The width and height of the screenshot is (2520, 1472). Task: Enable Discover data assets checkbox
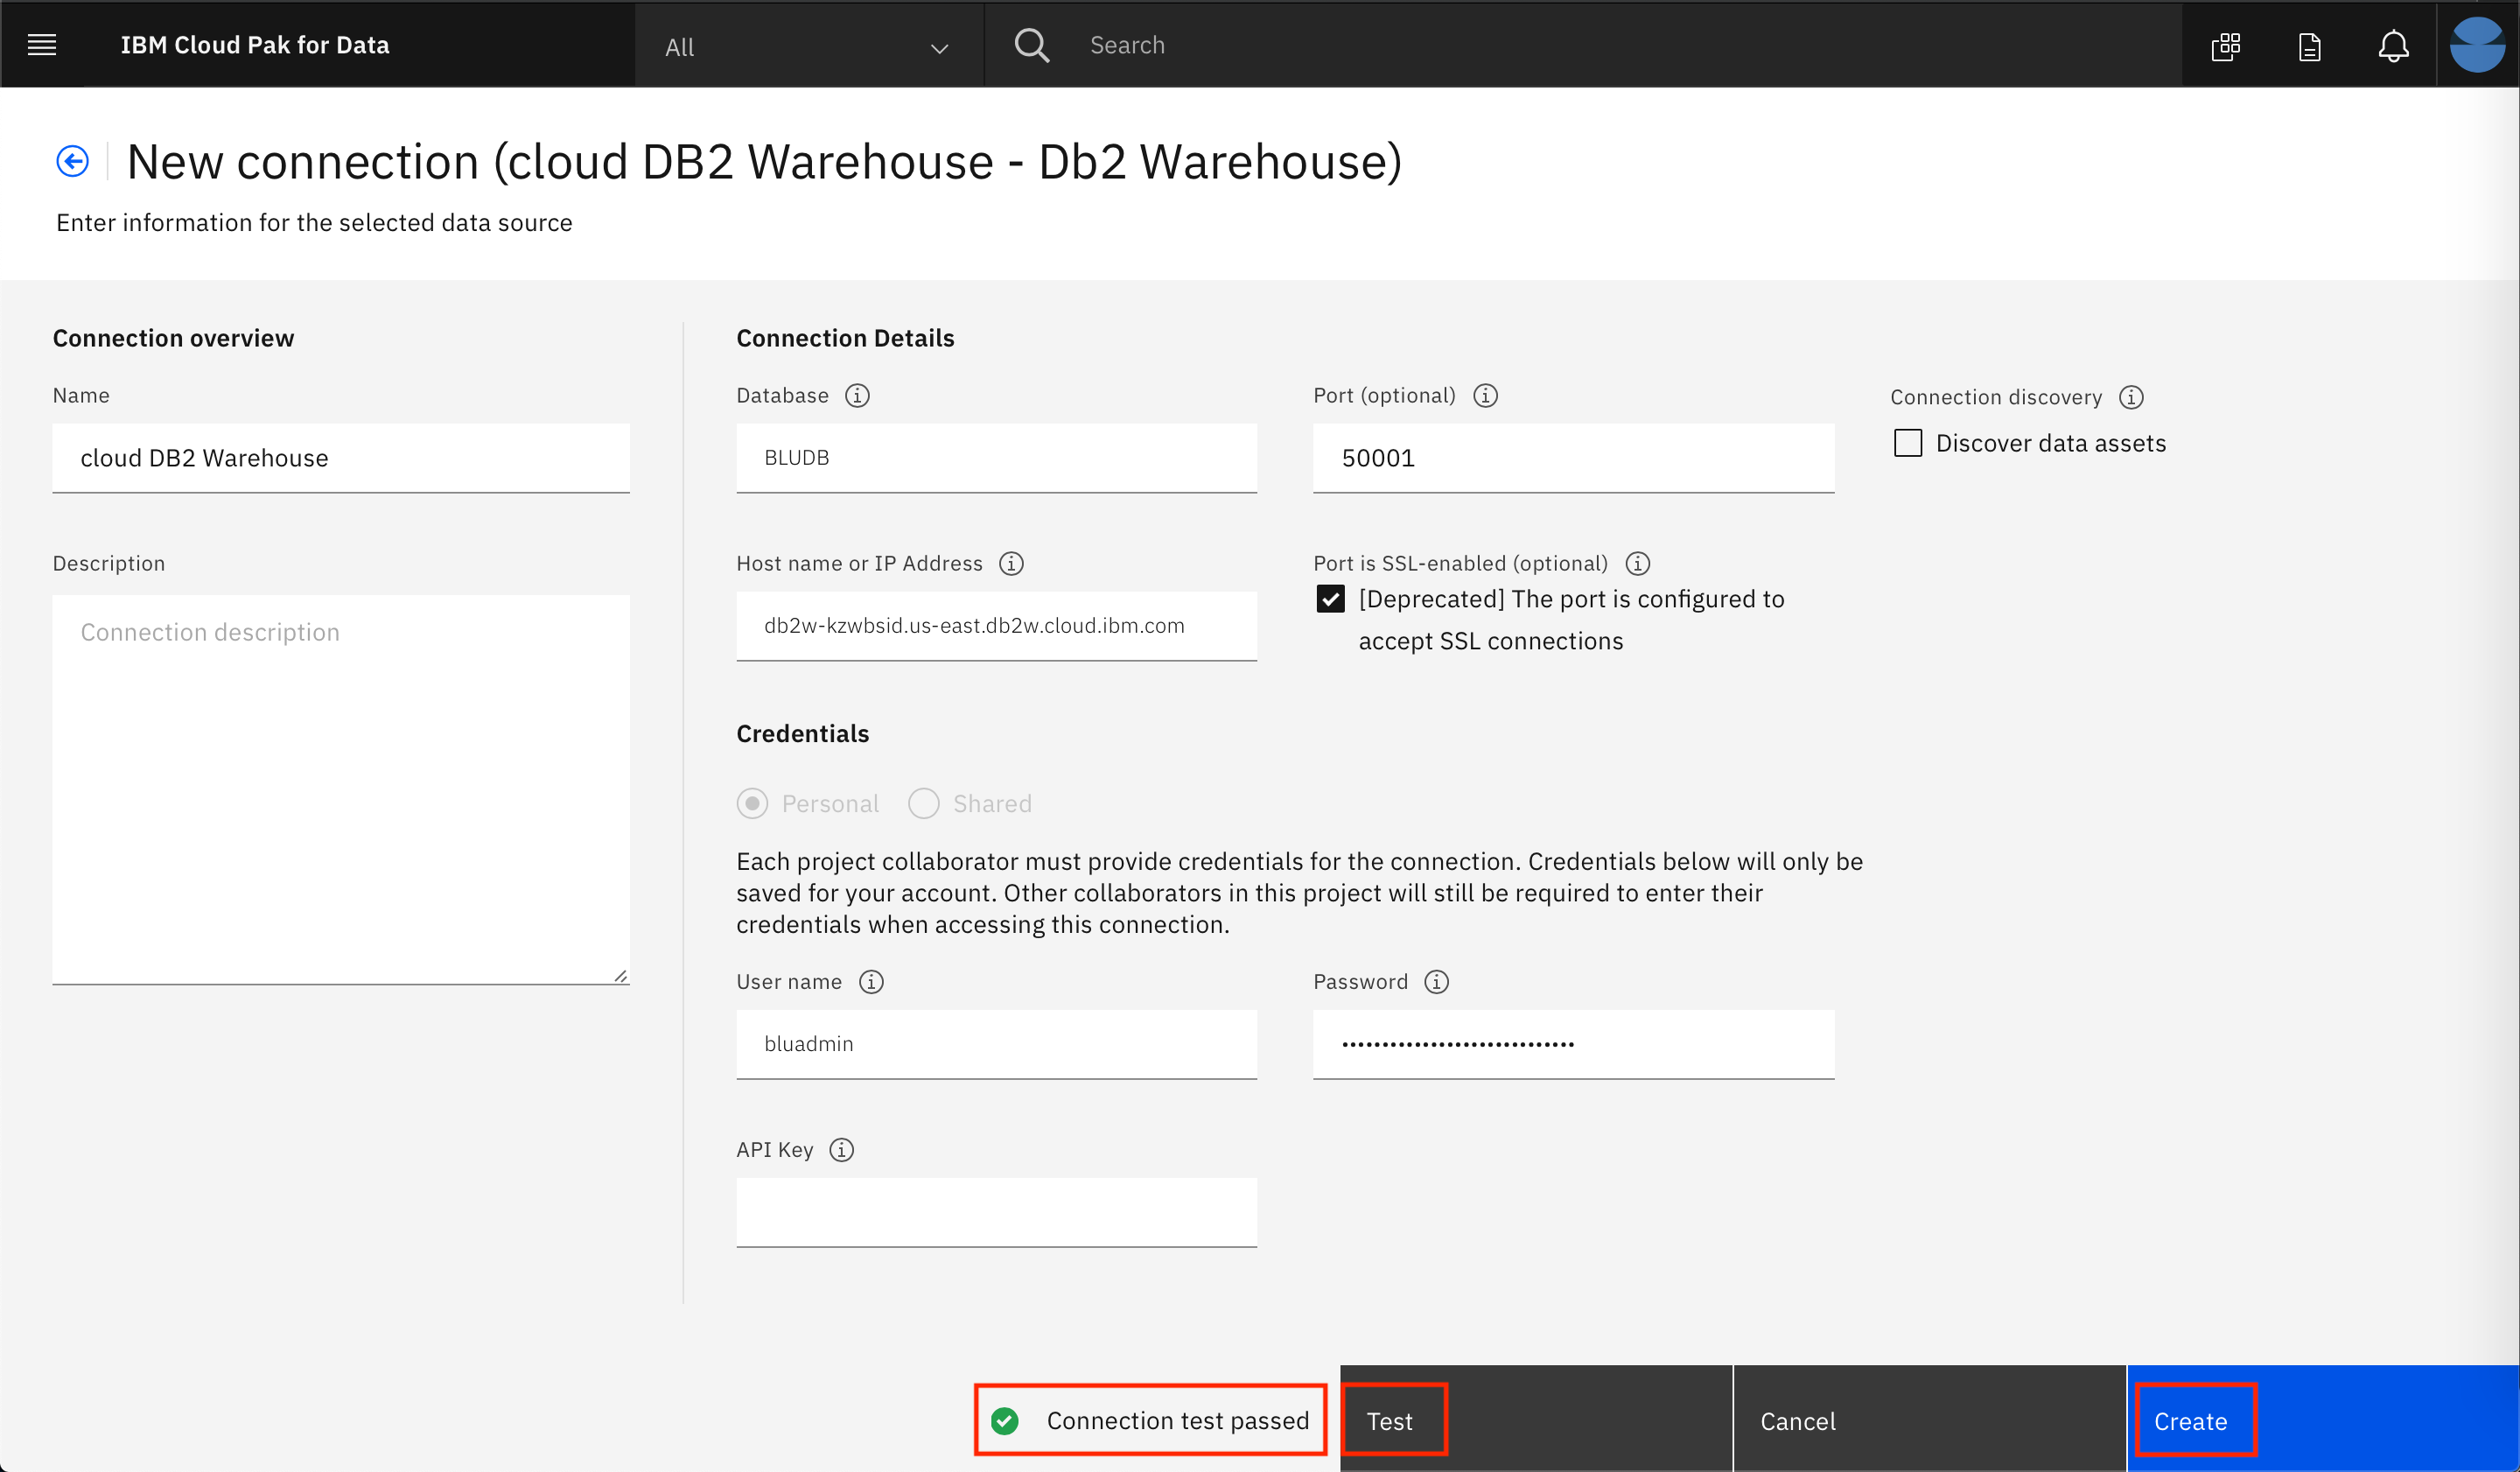[1907, 443]
